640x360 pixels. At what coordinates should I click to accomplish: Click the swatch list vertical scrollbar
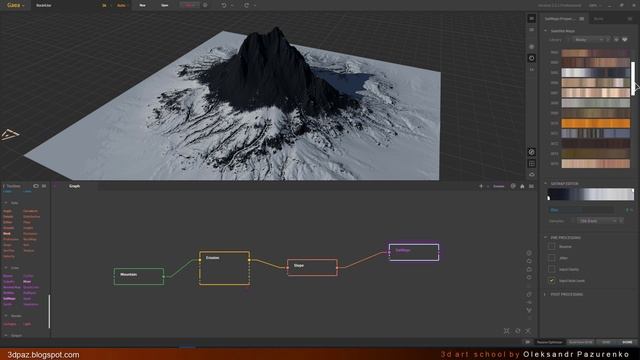tap(633, 78)
